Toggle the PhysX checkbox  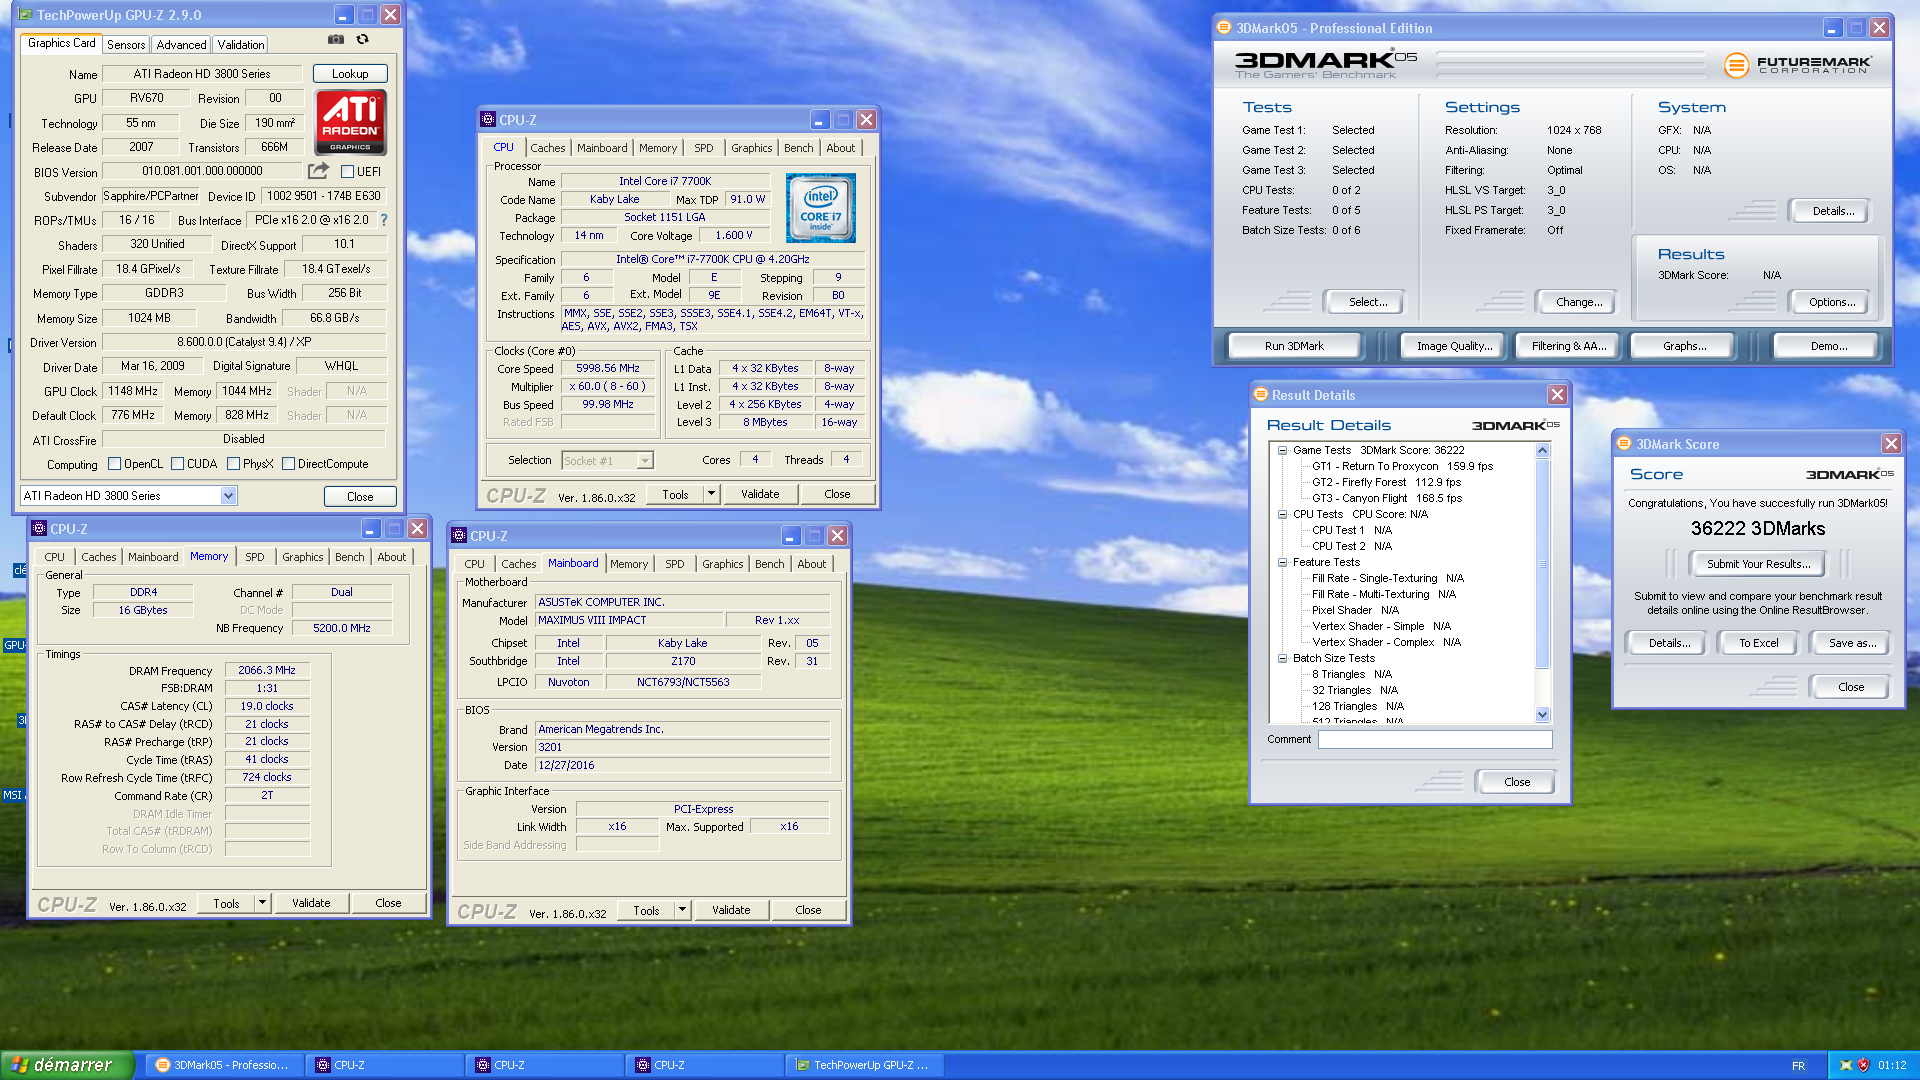pyautogui.click(x=233, y=464)
